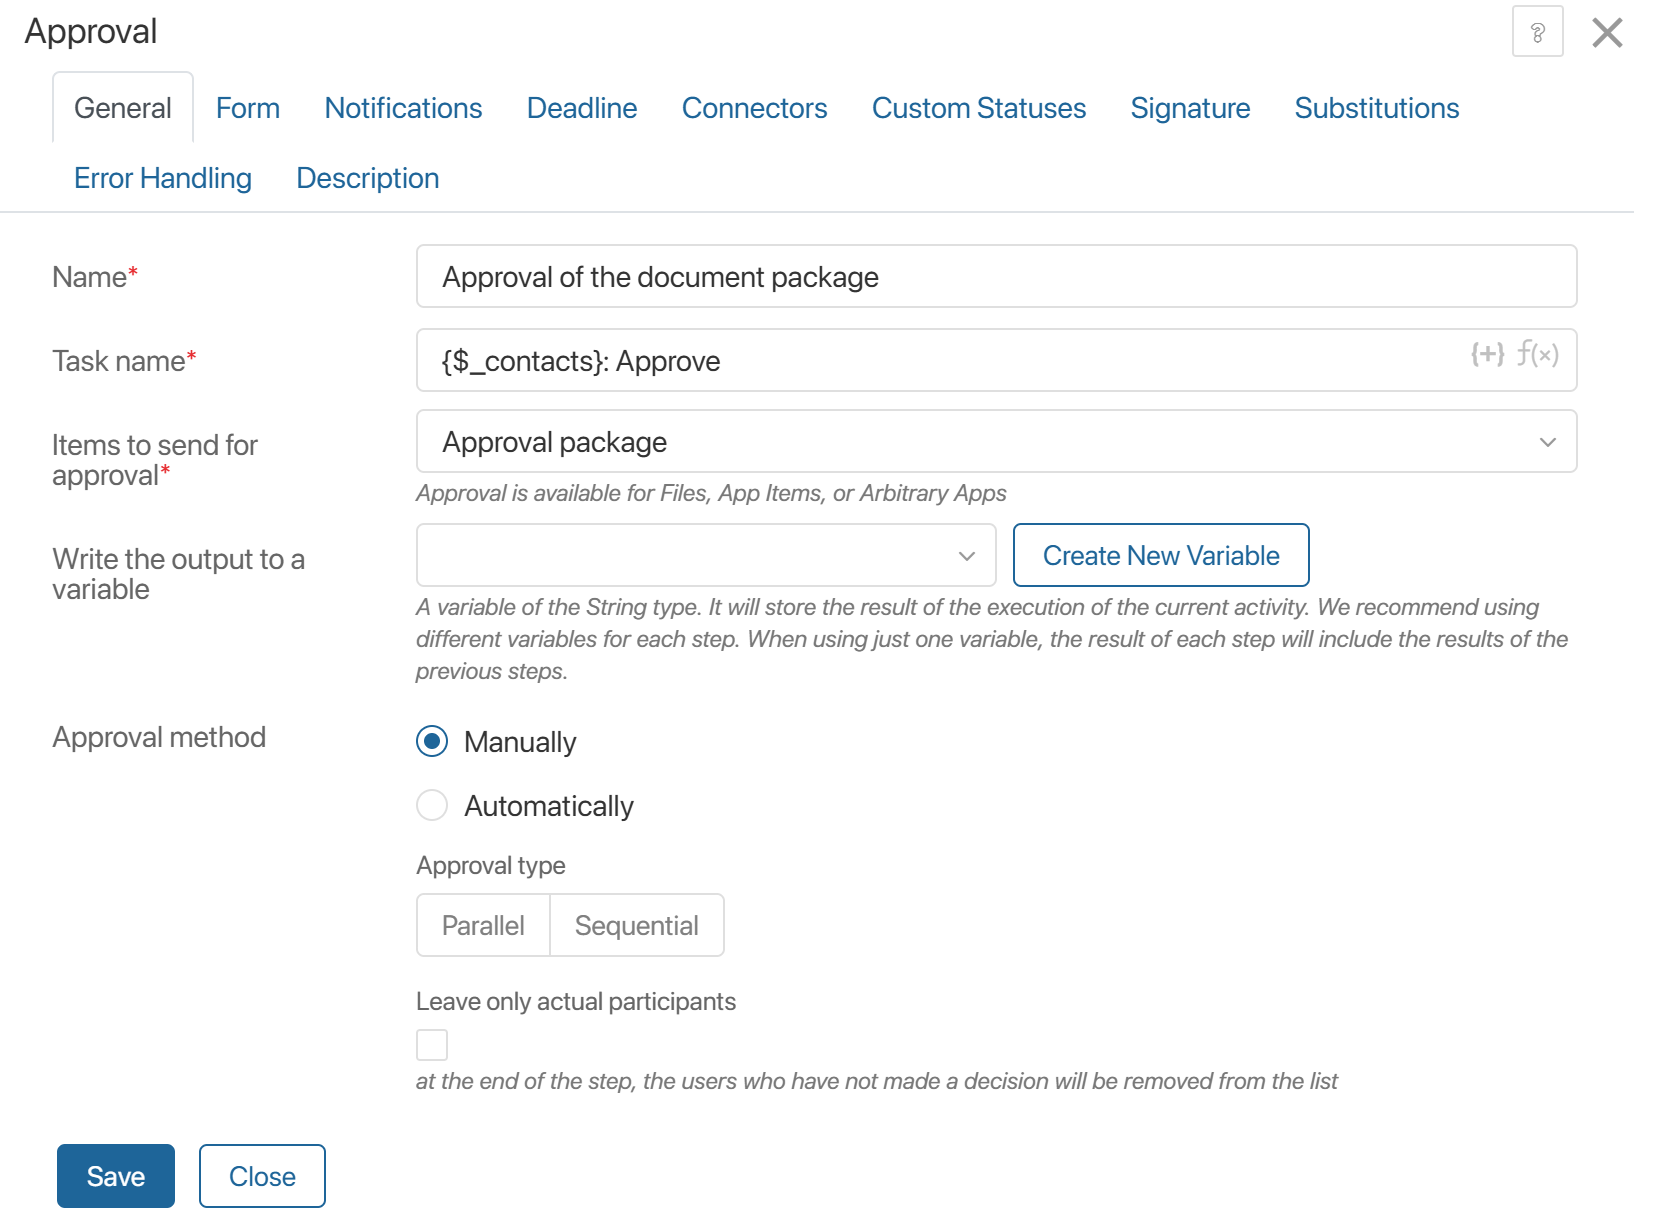Screen dimensions: 1654x1227
Task: Switch to the Deadline tab
Action: pyautogui.click(x=581, y=108)
